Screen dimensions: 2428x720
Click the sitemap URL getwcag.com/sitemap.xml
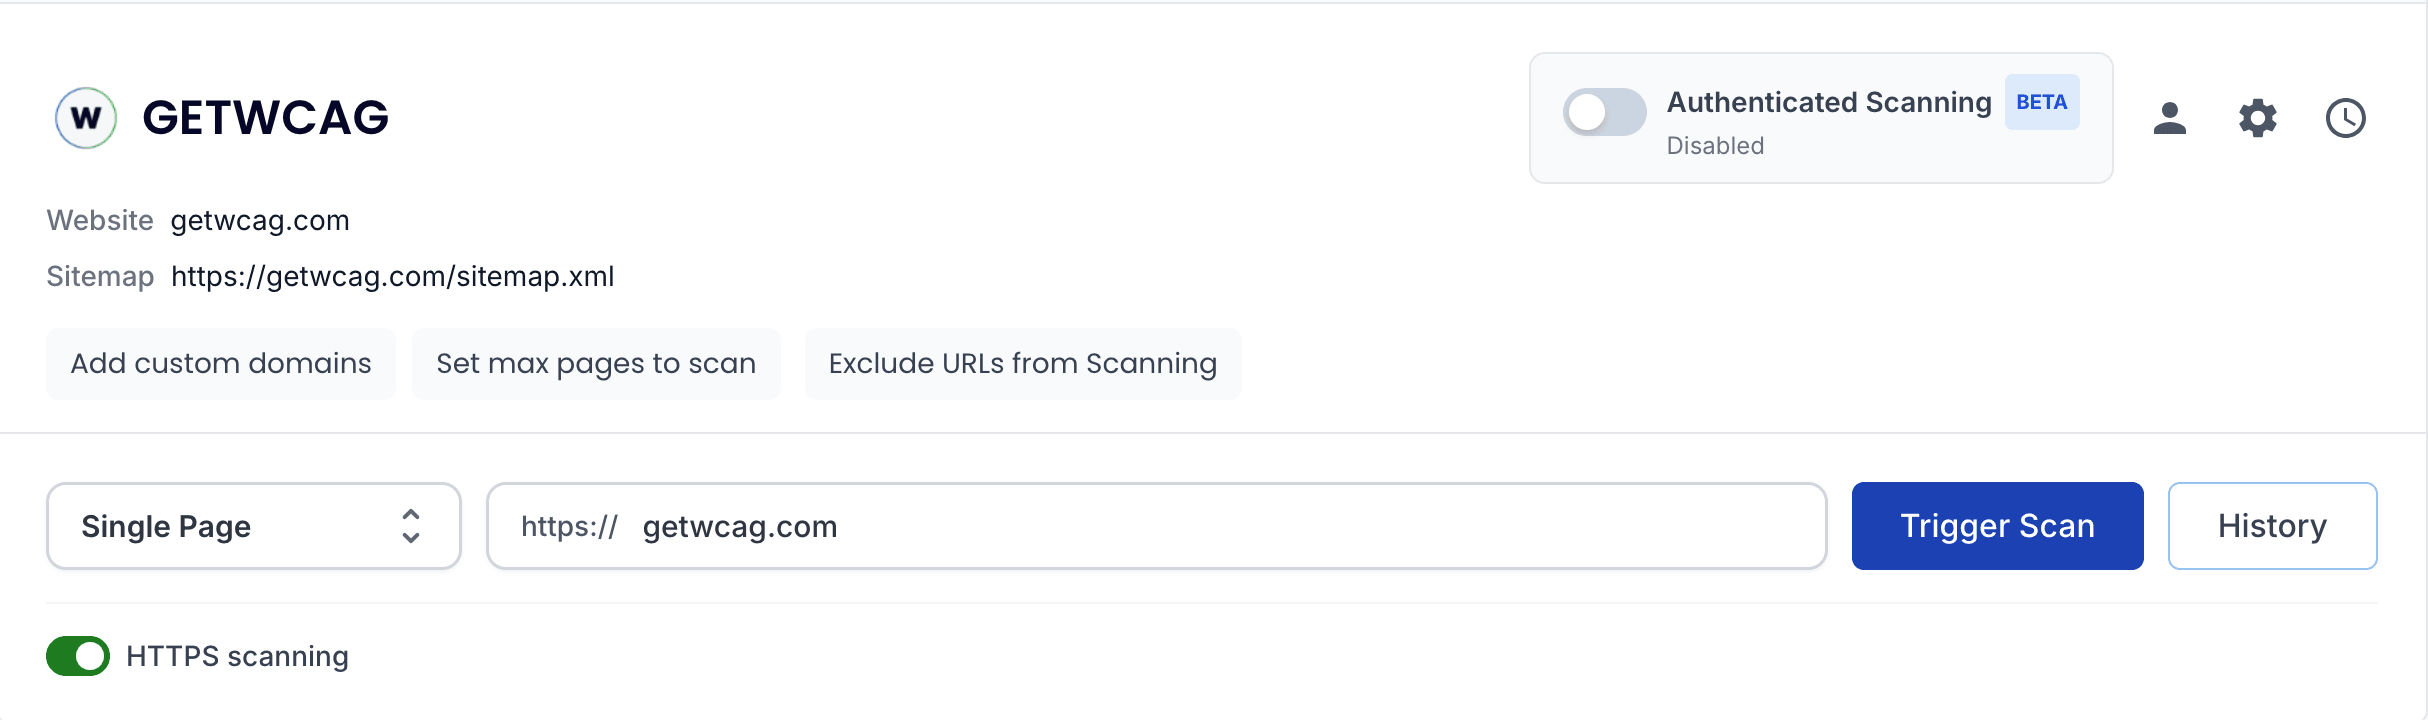tap(392, 276)
